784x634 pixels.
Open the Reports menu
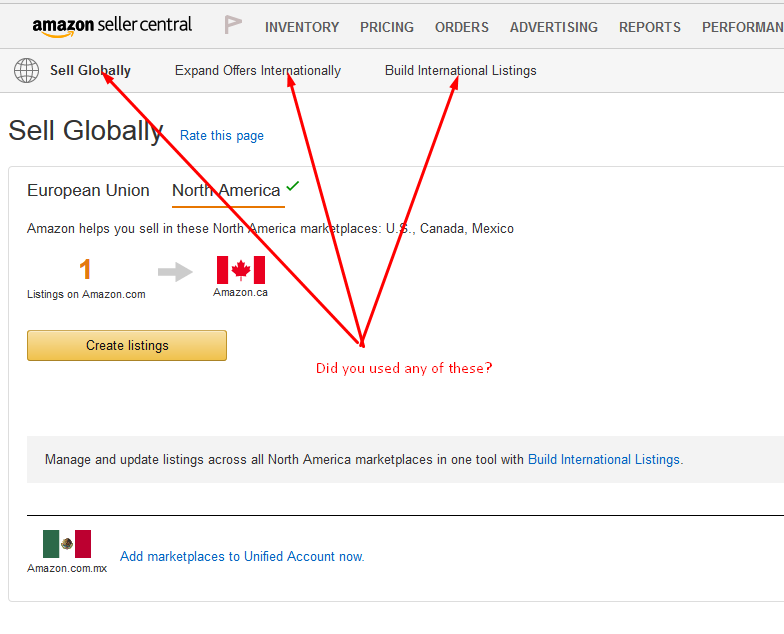pyautogui.click(x=650, y=27)
